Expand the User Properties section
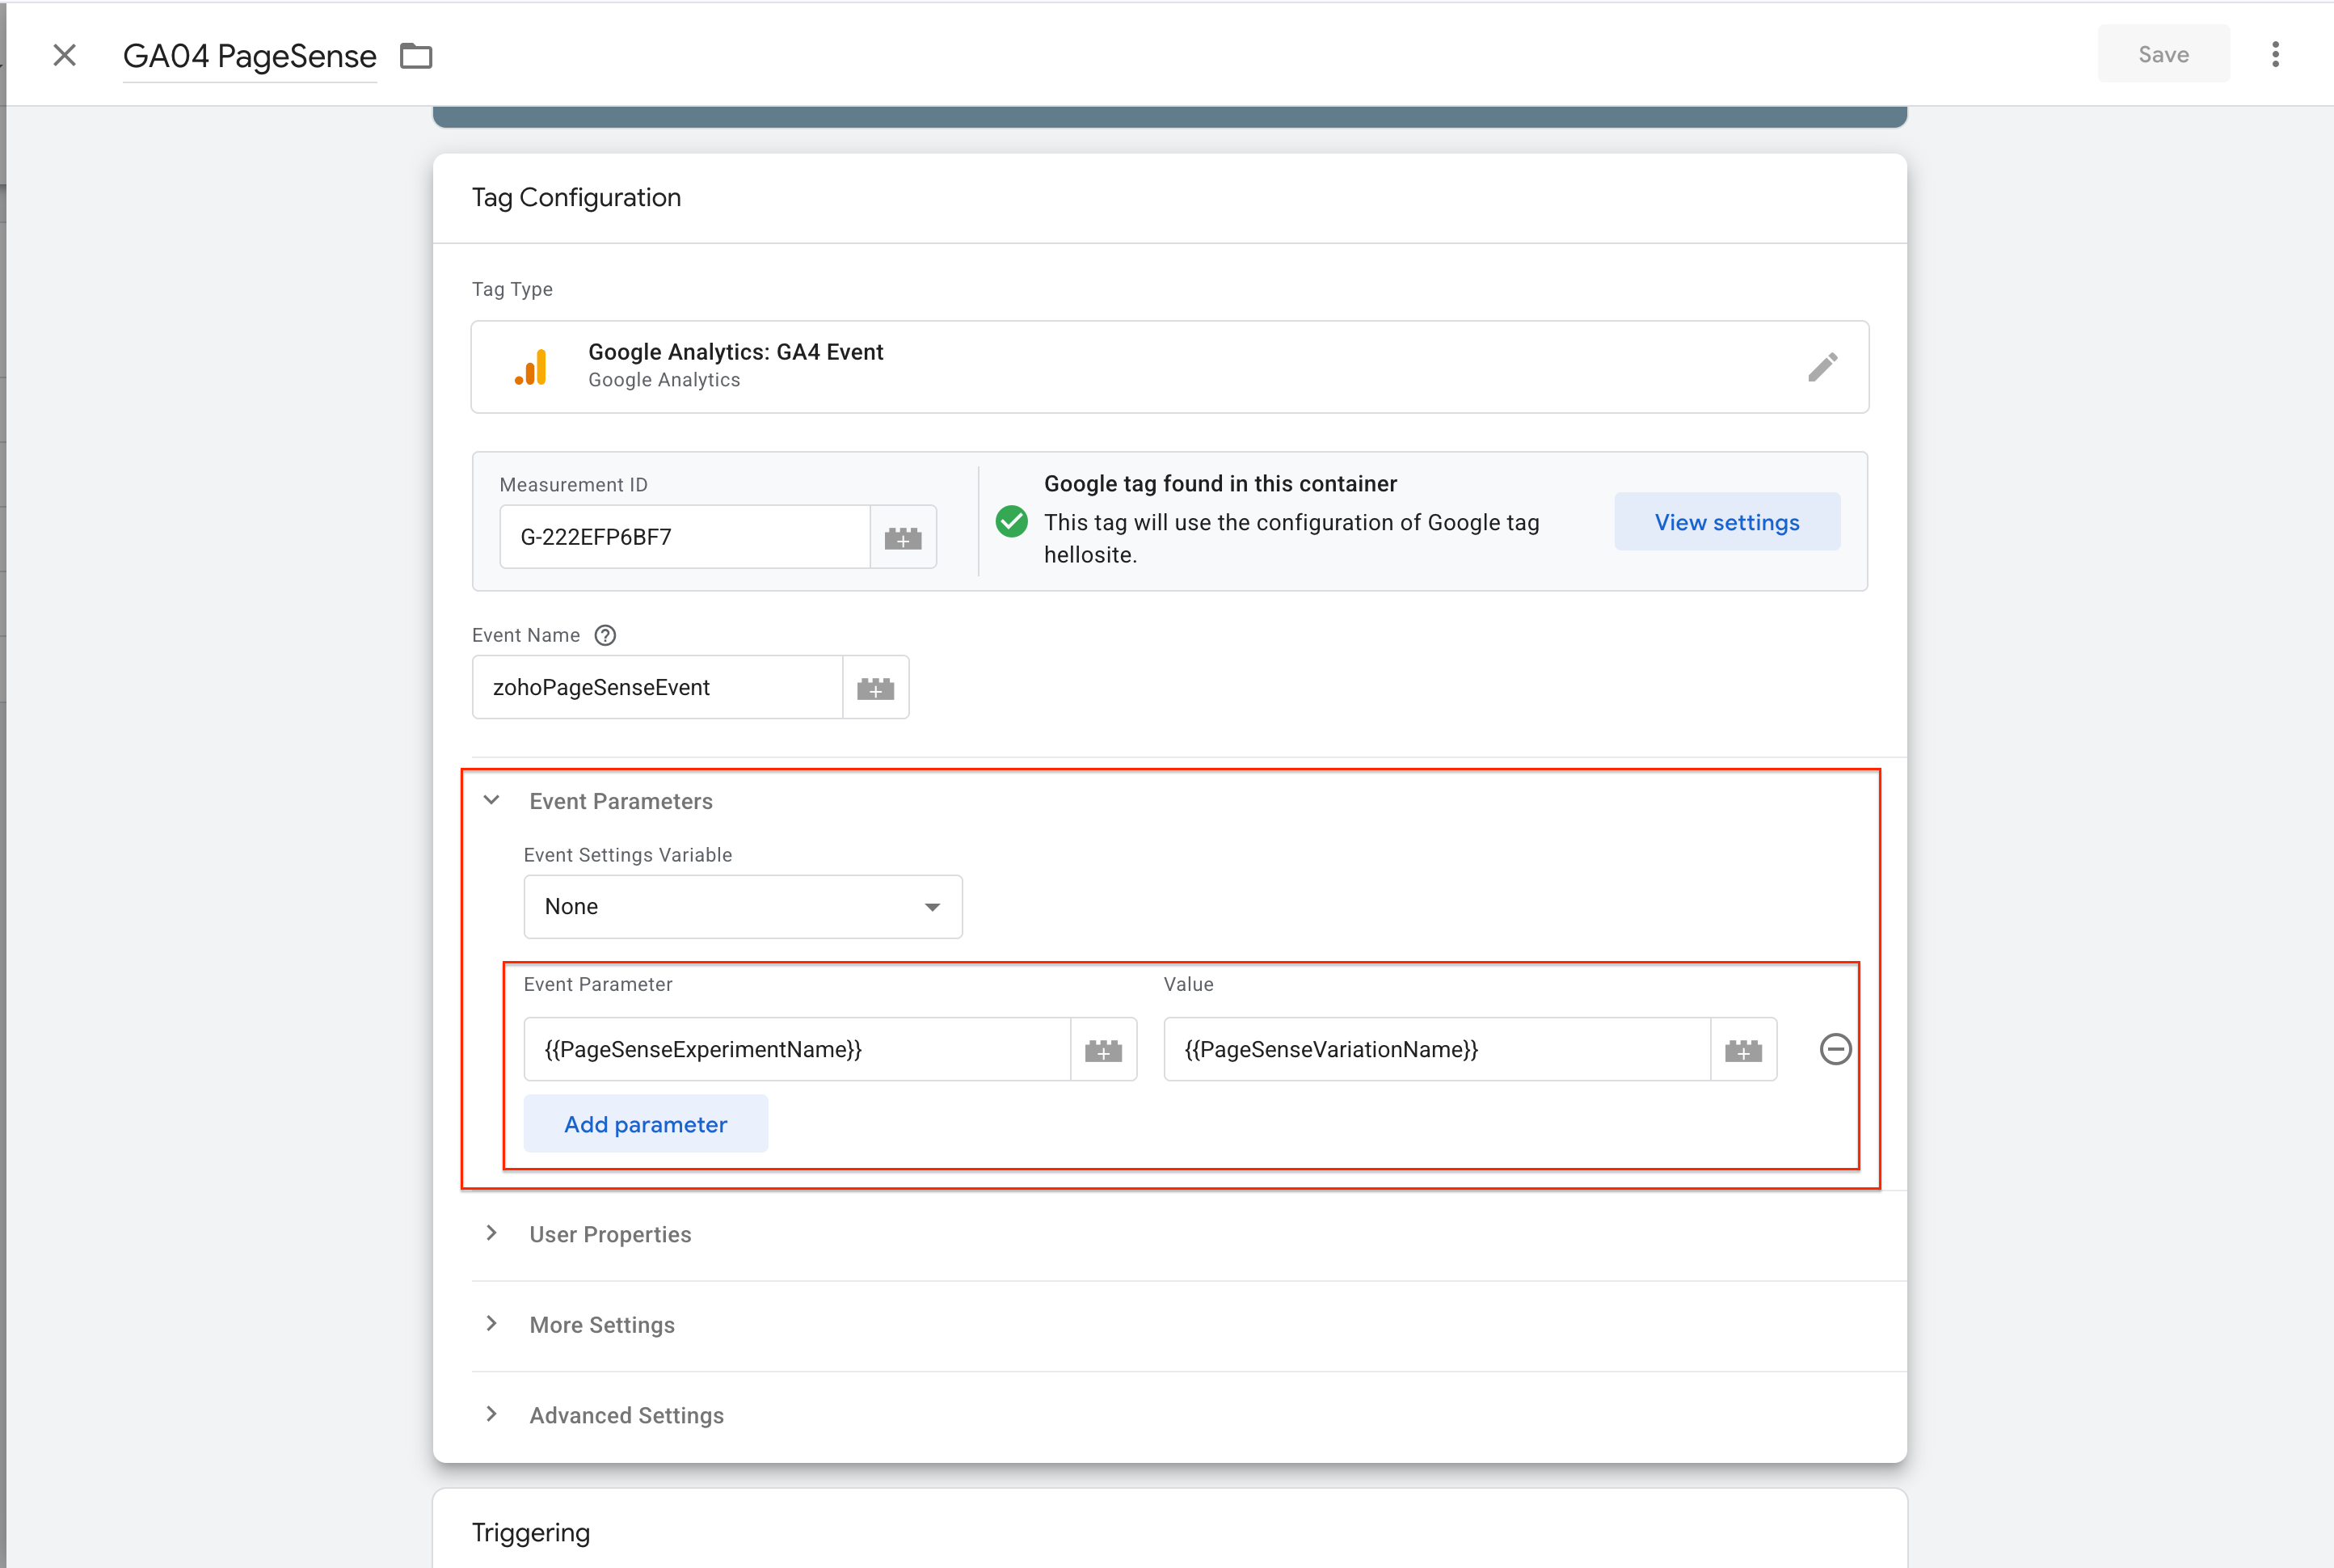The height and width of the screenshot is (1568, 2334). click(491, 1233)
